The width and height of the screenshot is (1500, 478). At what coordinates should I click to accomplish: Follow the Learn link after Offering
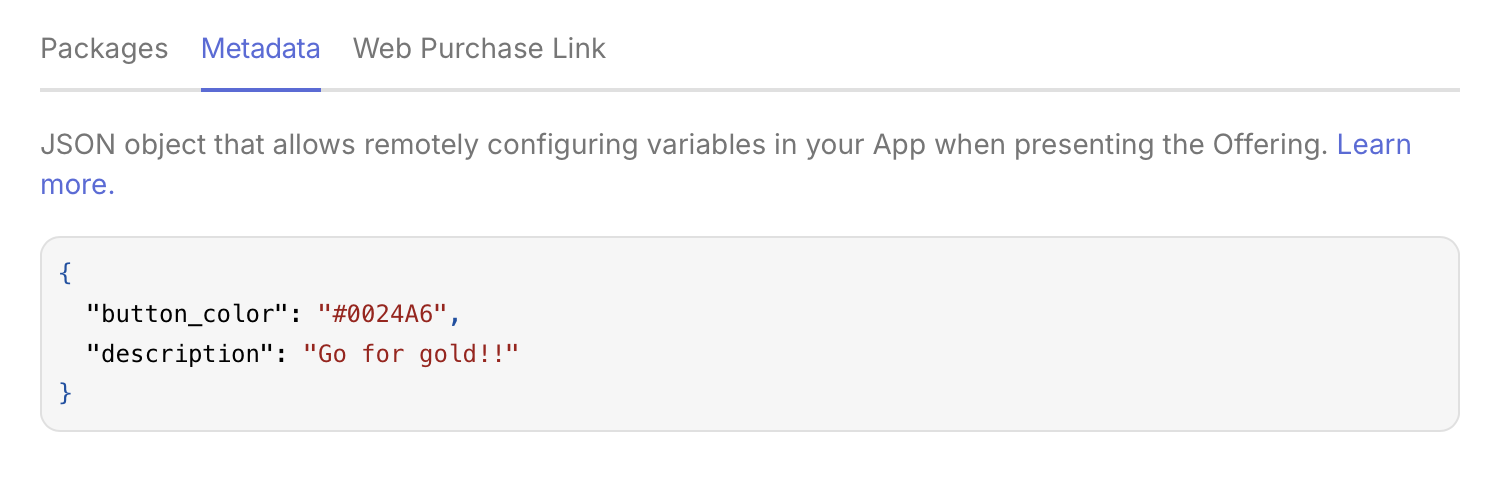[x=1374, y=145]
